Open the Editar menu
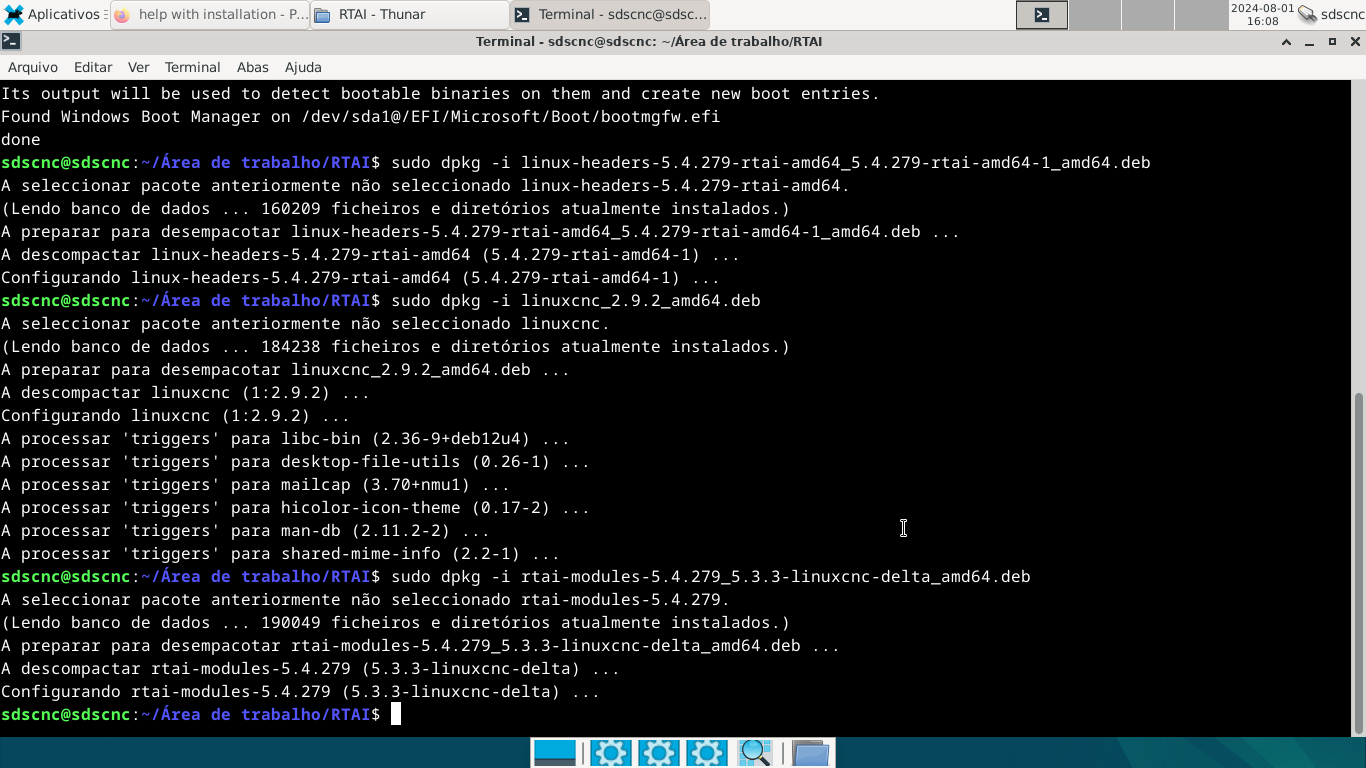This screenshot has height=768, width=1366. [93, 67]
